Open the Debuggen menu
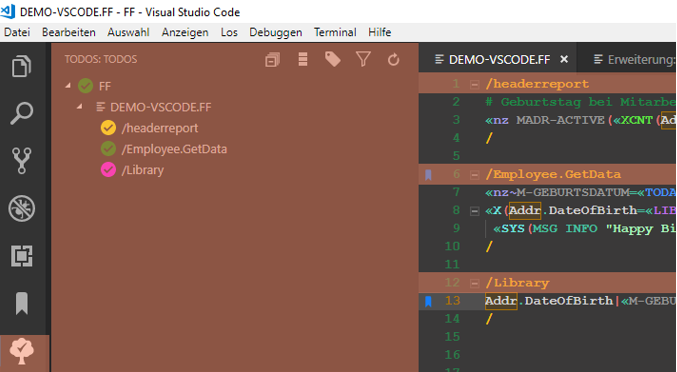This screenshot has width=677, height=372. [x=275, y=32]
